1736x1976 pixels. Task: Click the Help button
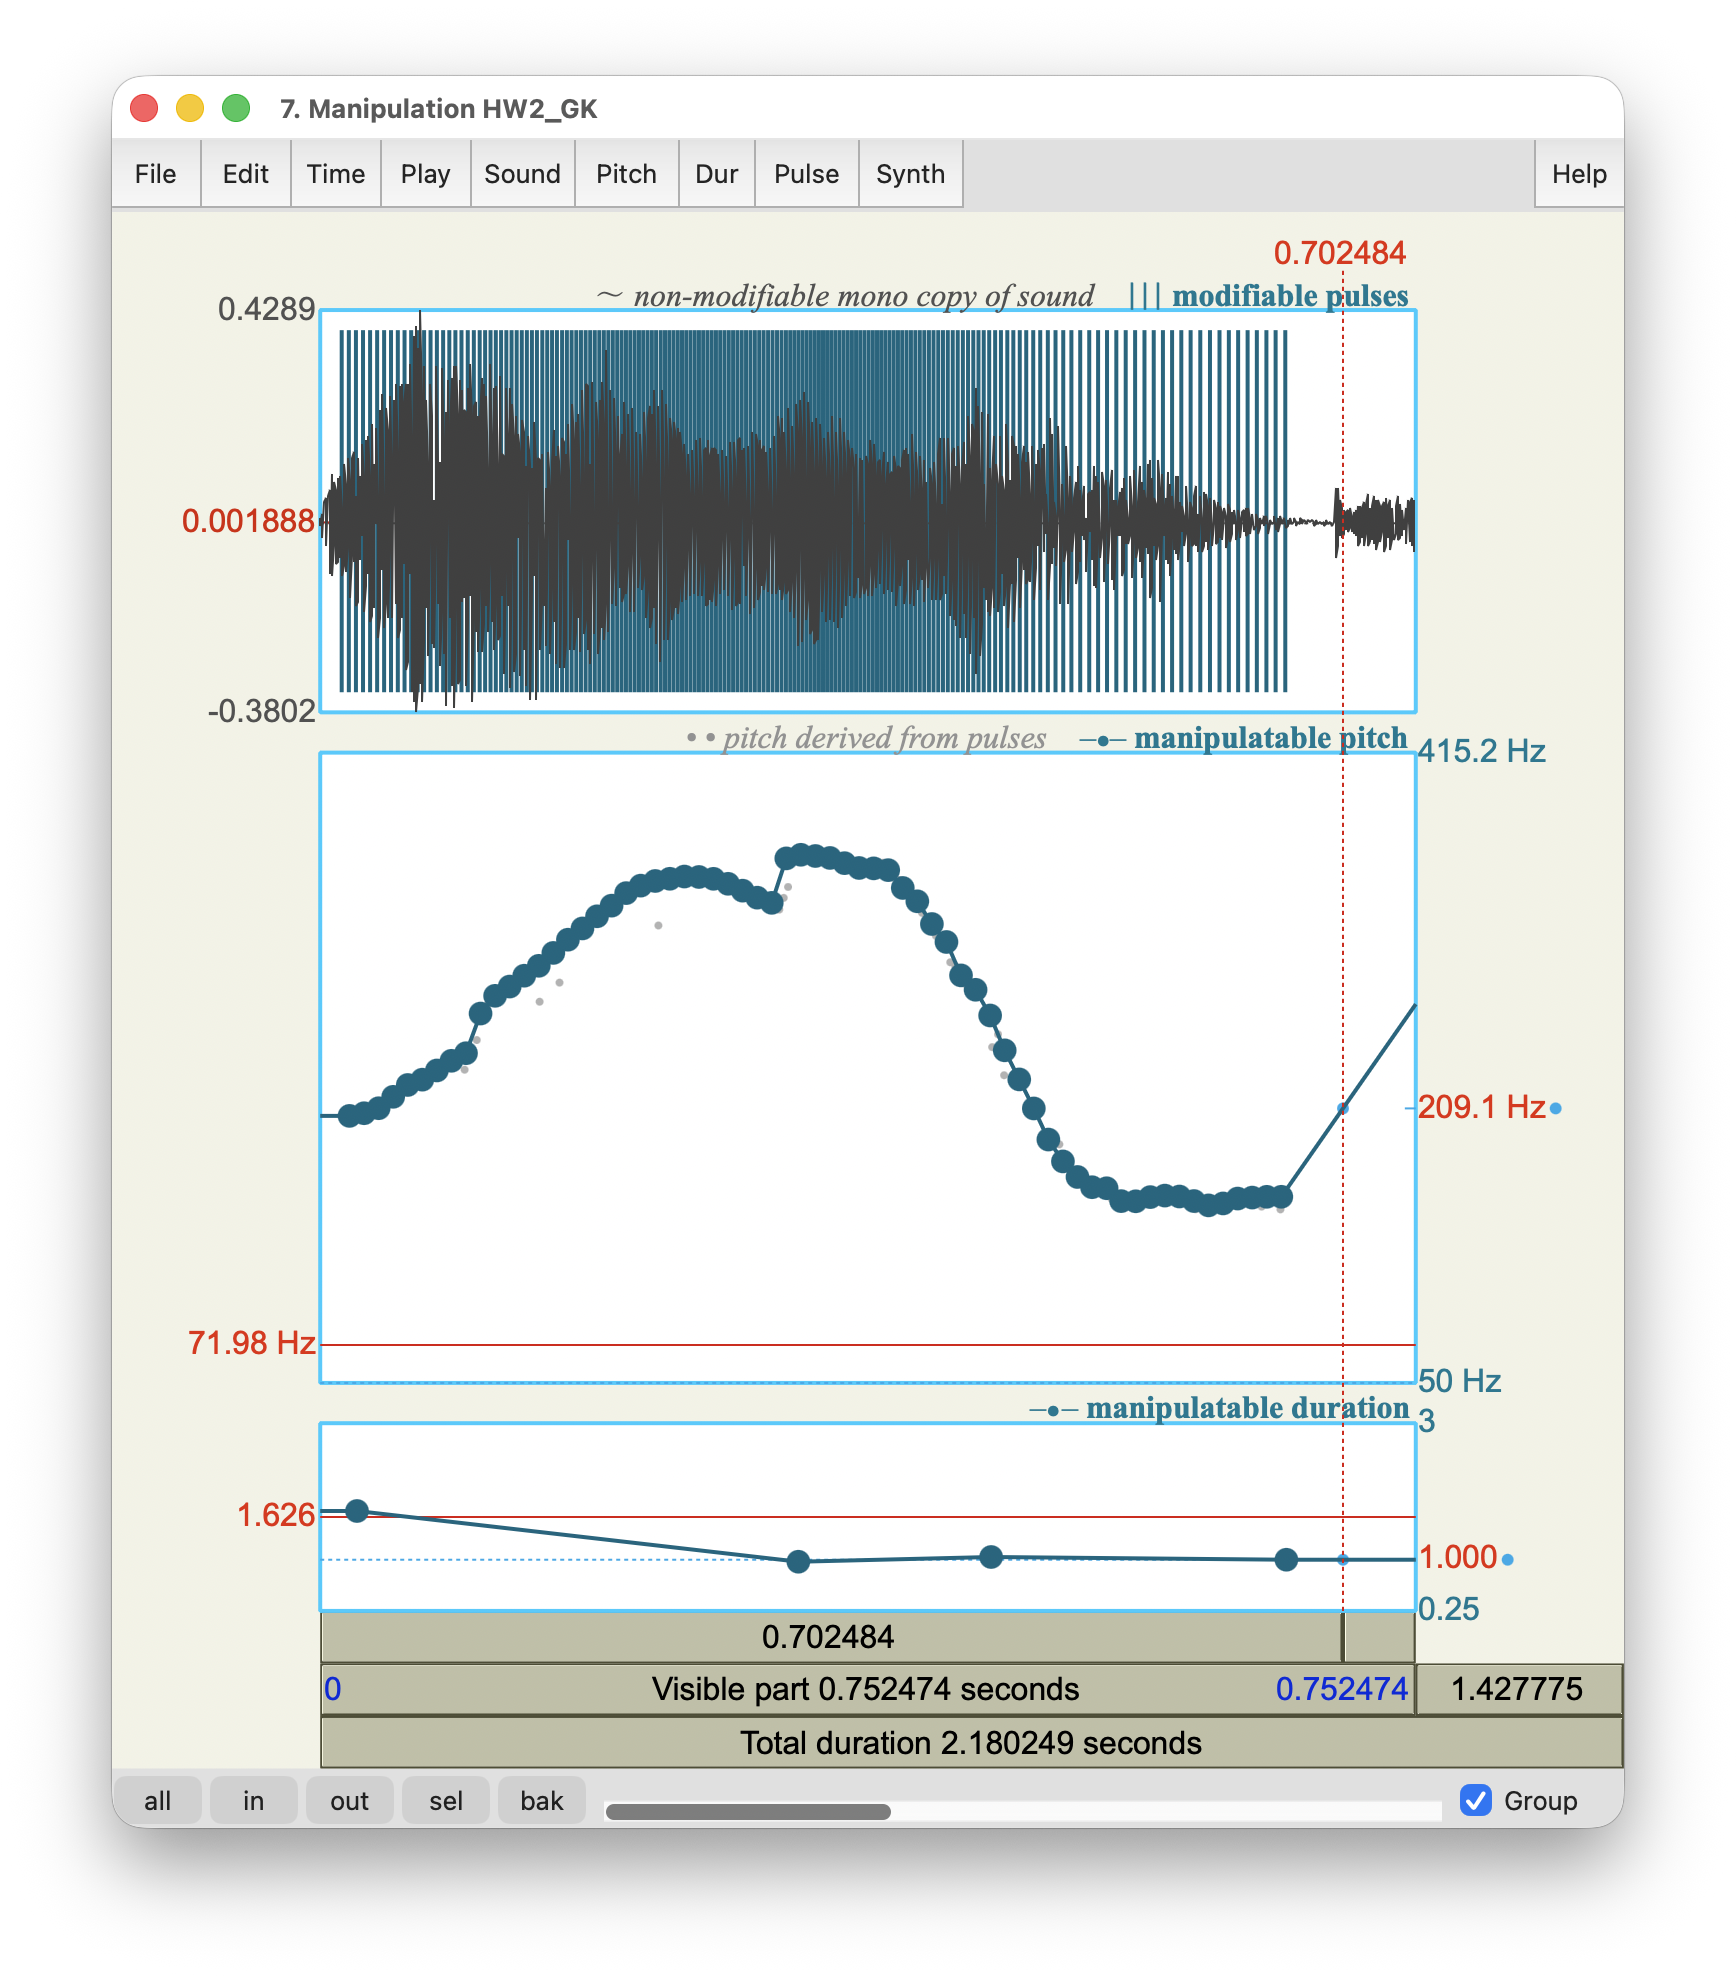tap(1578, 174)
